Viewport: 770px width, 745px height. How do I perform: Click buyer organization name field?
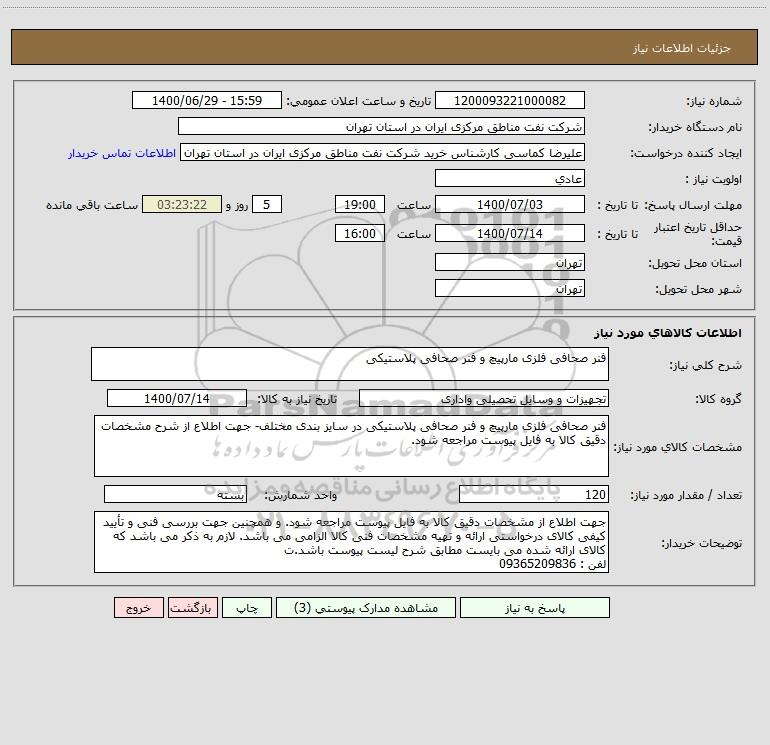(x=381, y=126)
